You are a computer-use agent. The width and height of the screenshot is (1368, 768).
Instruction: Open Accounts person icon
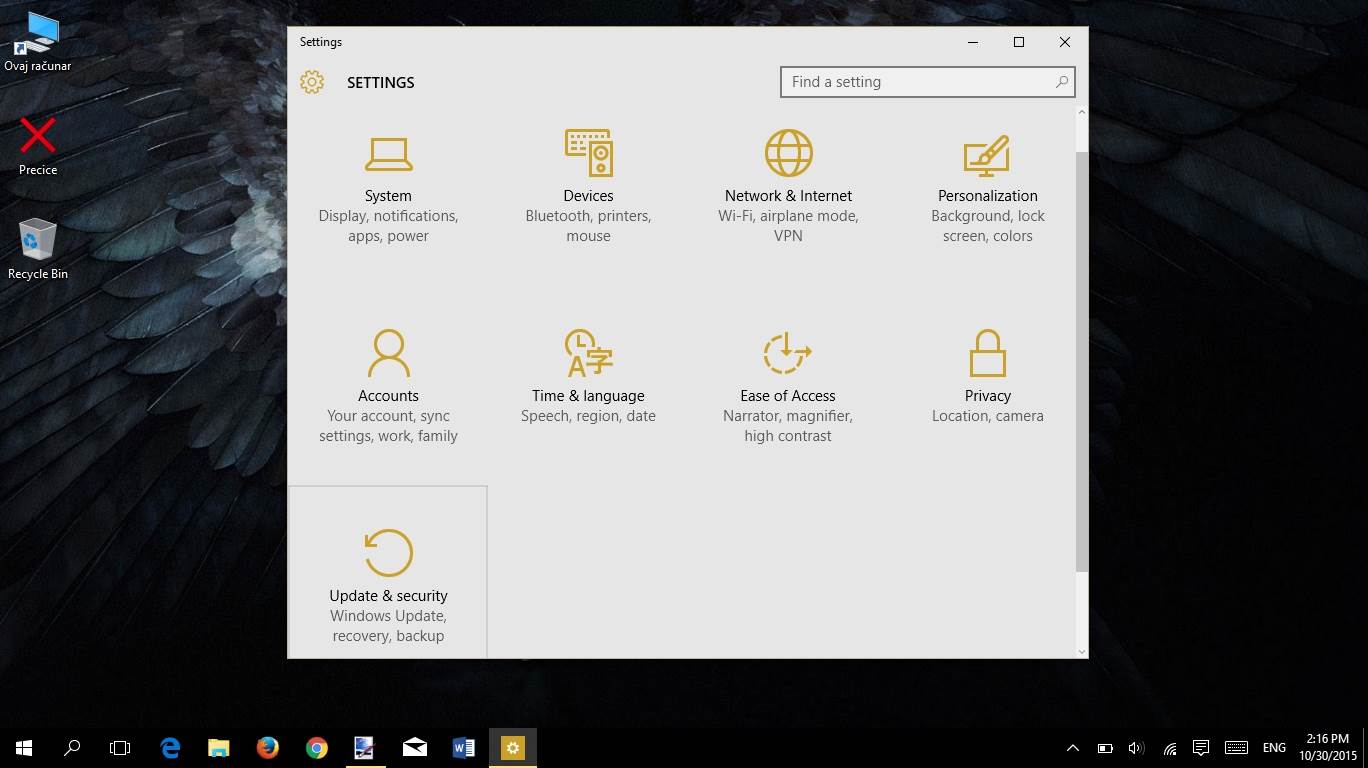(388, 354)
